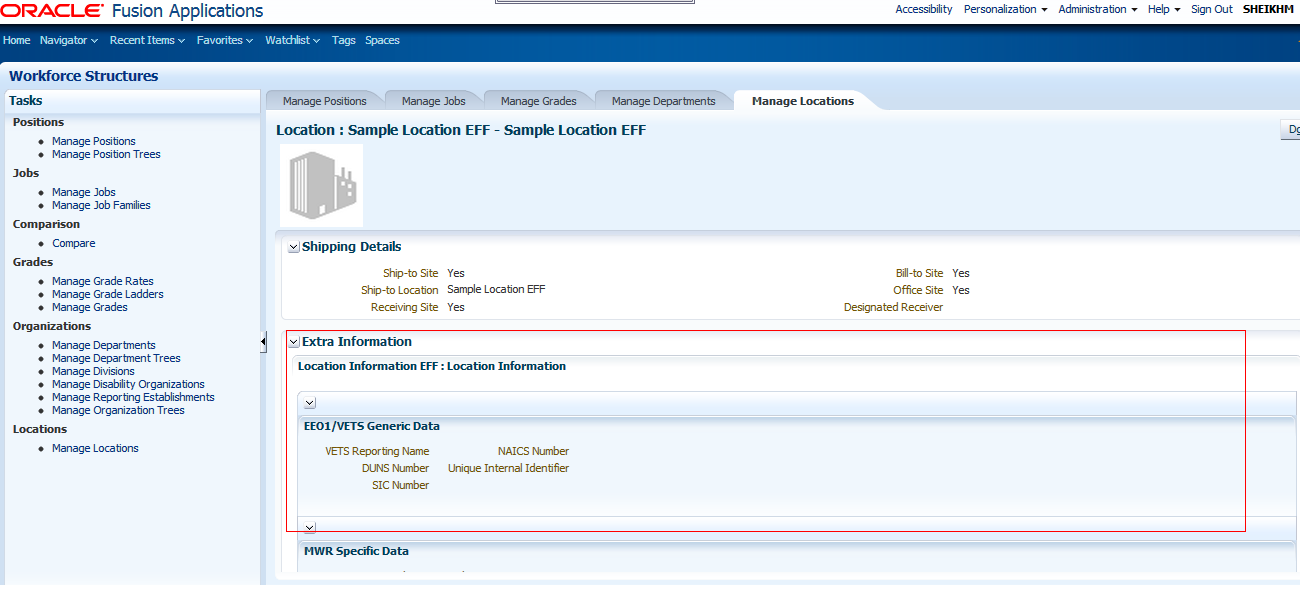Collapse the Tasks pane using the arrow handle
This screenshot has width=1300, height=597.
[x=263, y=341]
